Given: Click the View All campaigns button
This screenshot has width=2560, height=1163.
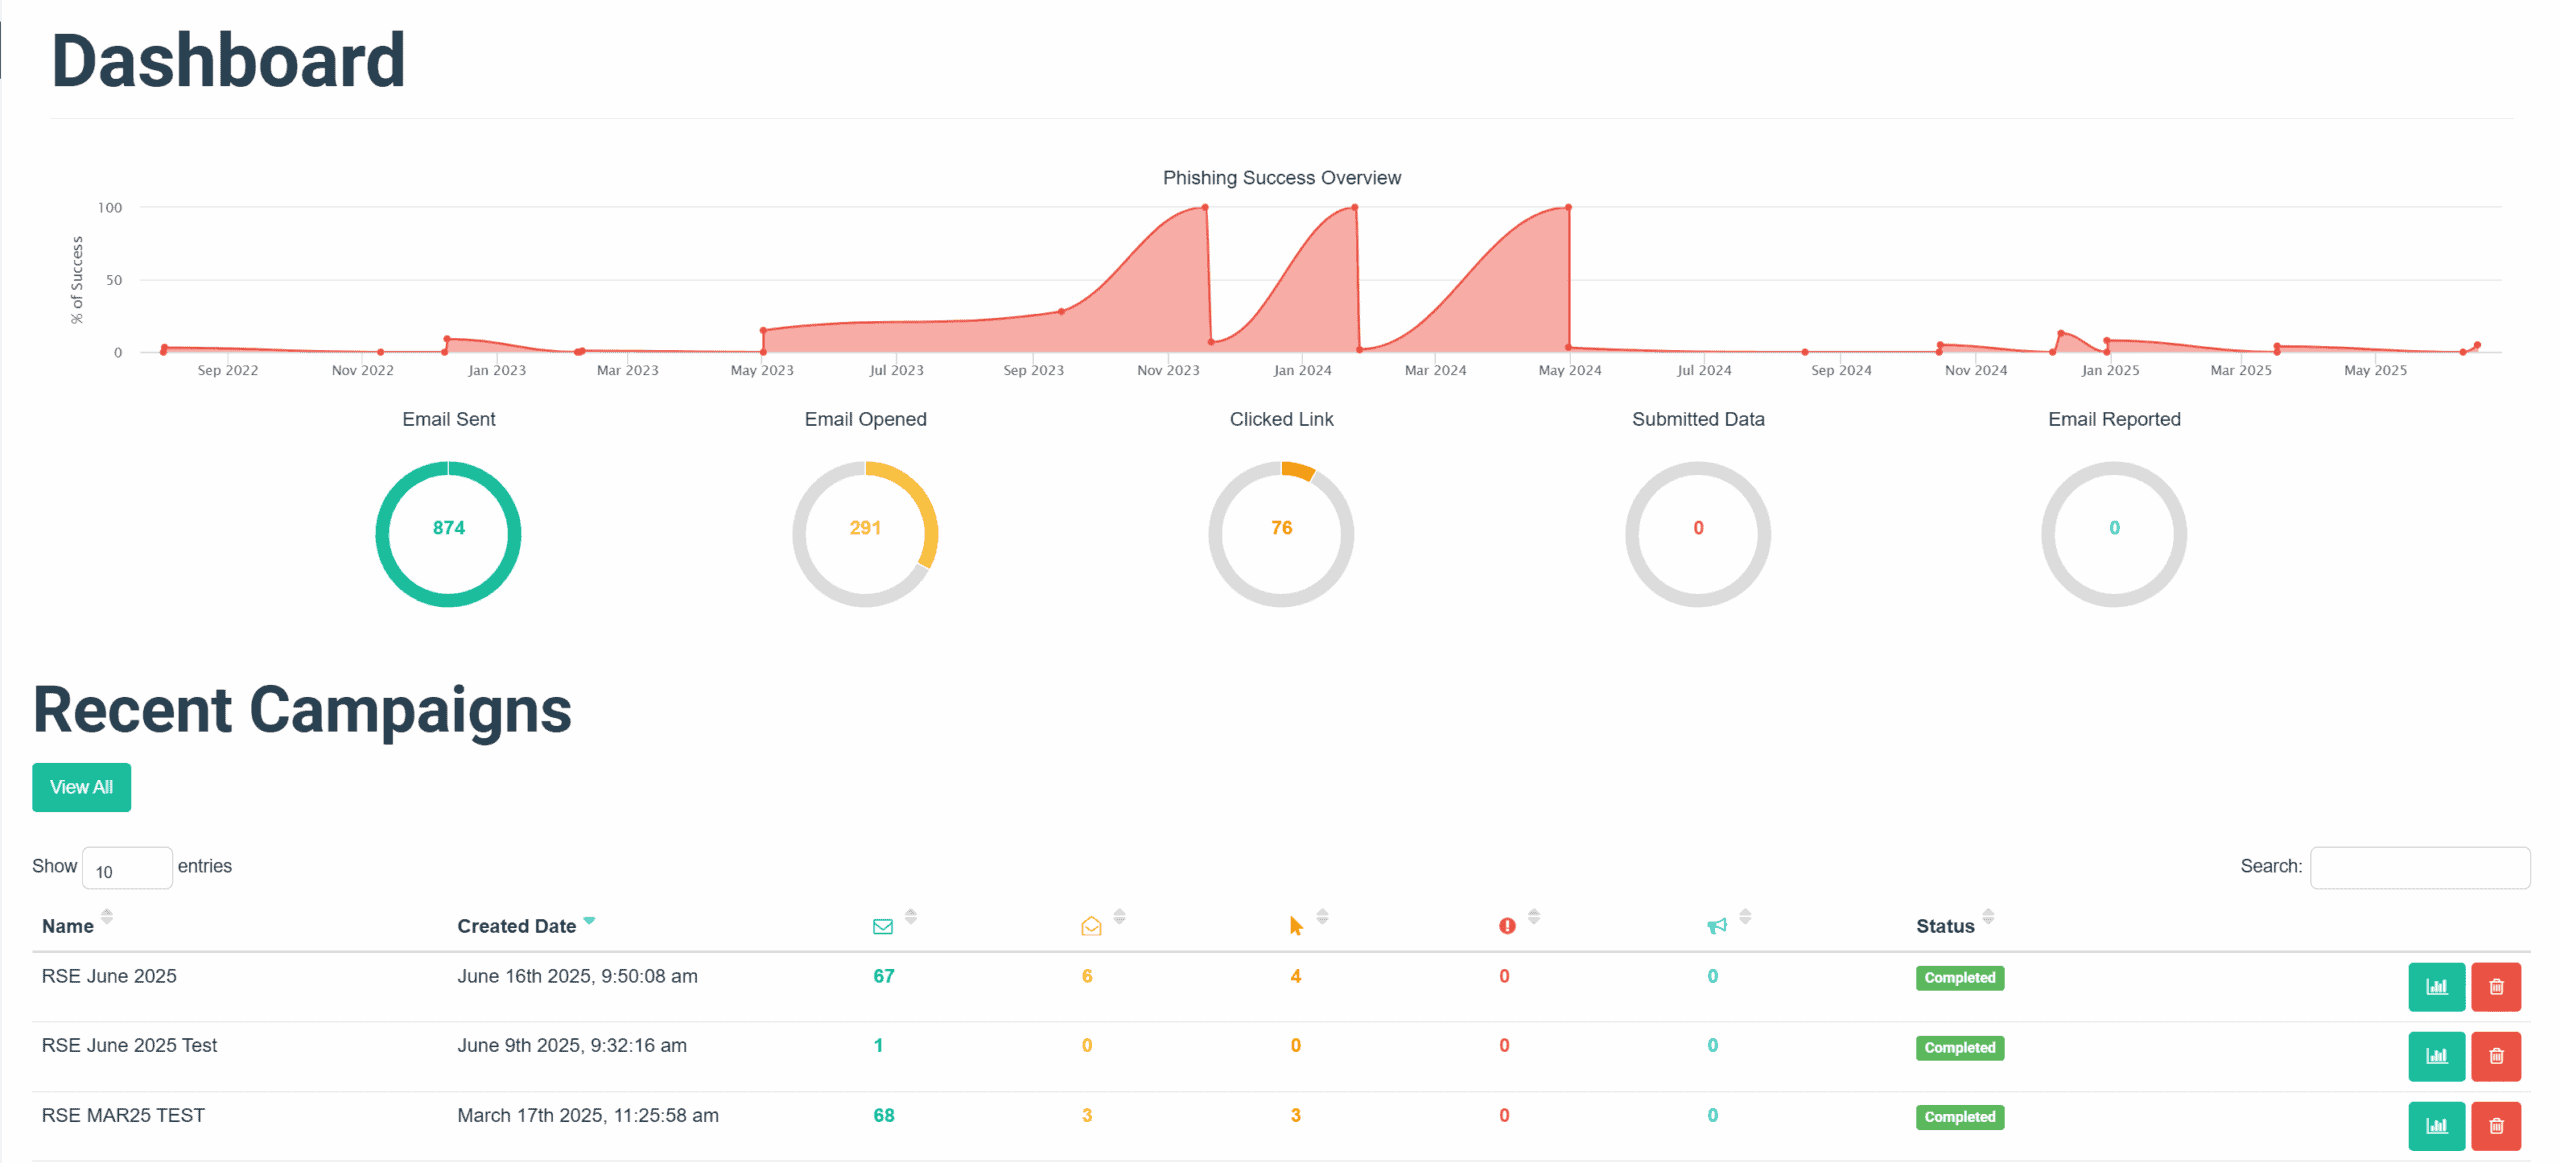Looking at the screenshot, I should coord(81,787).
